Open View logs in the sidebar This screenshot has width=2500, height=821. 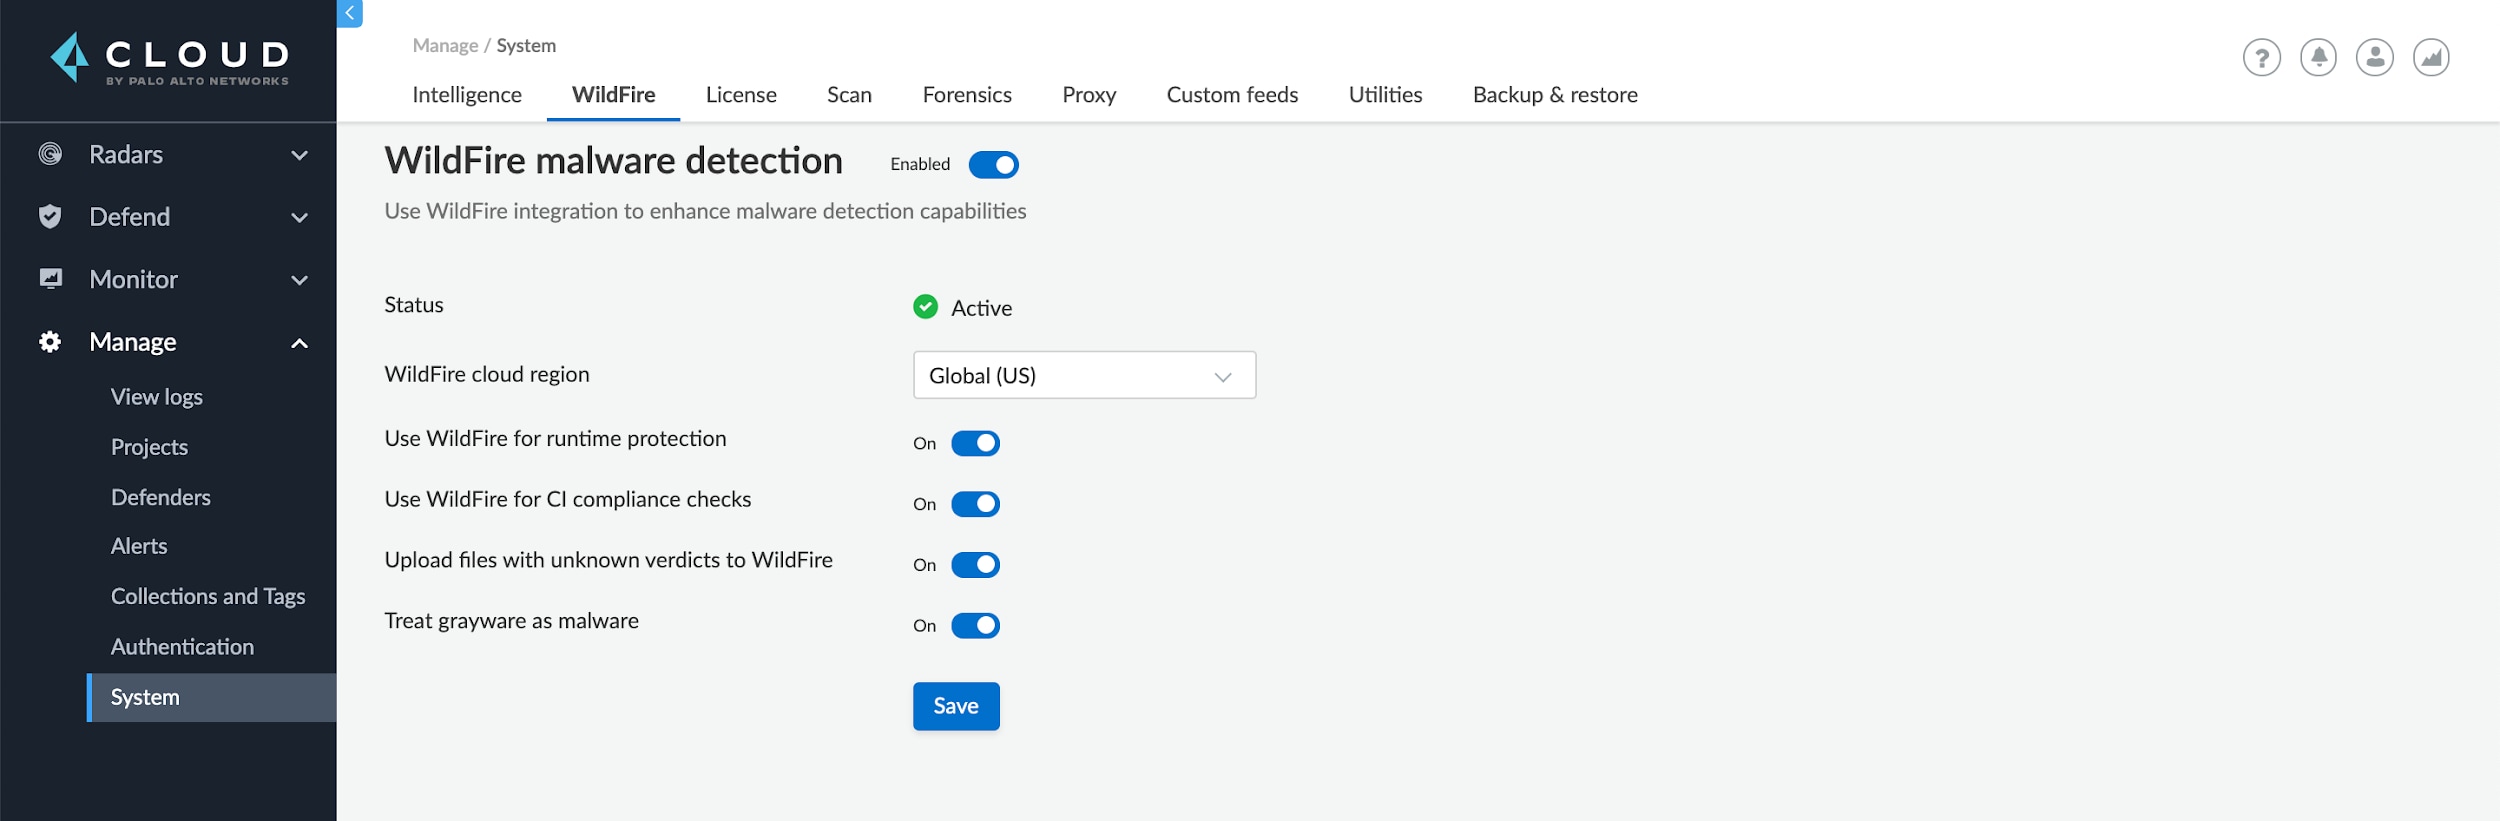[157, 397]
